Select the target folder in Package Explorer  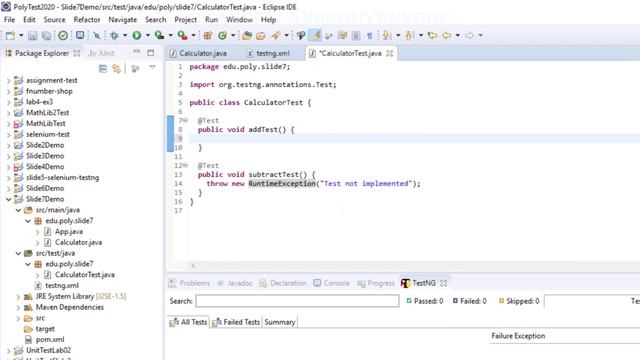tap(45, 329)
